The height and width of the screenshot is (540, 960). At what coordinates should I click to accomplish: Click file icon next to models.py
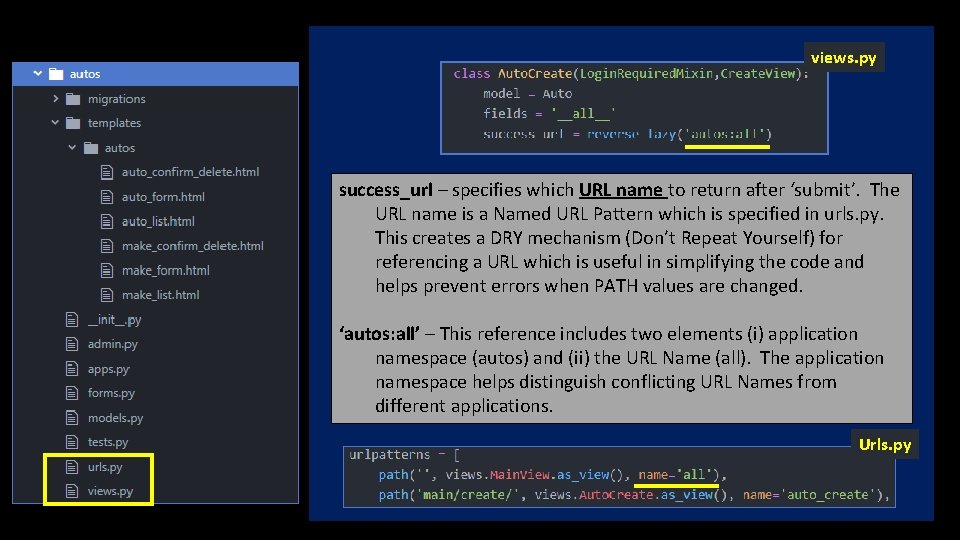click(x=72, y=417)
